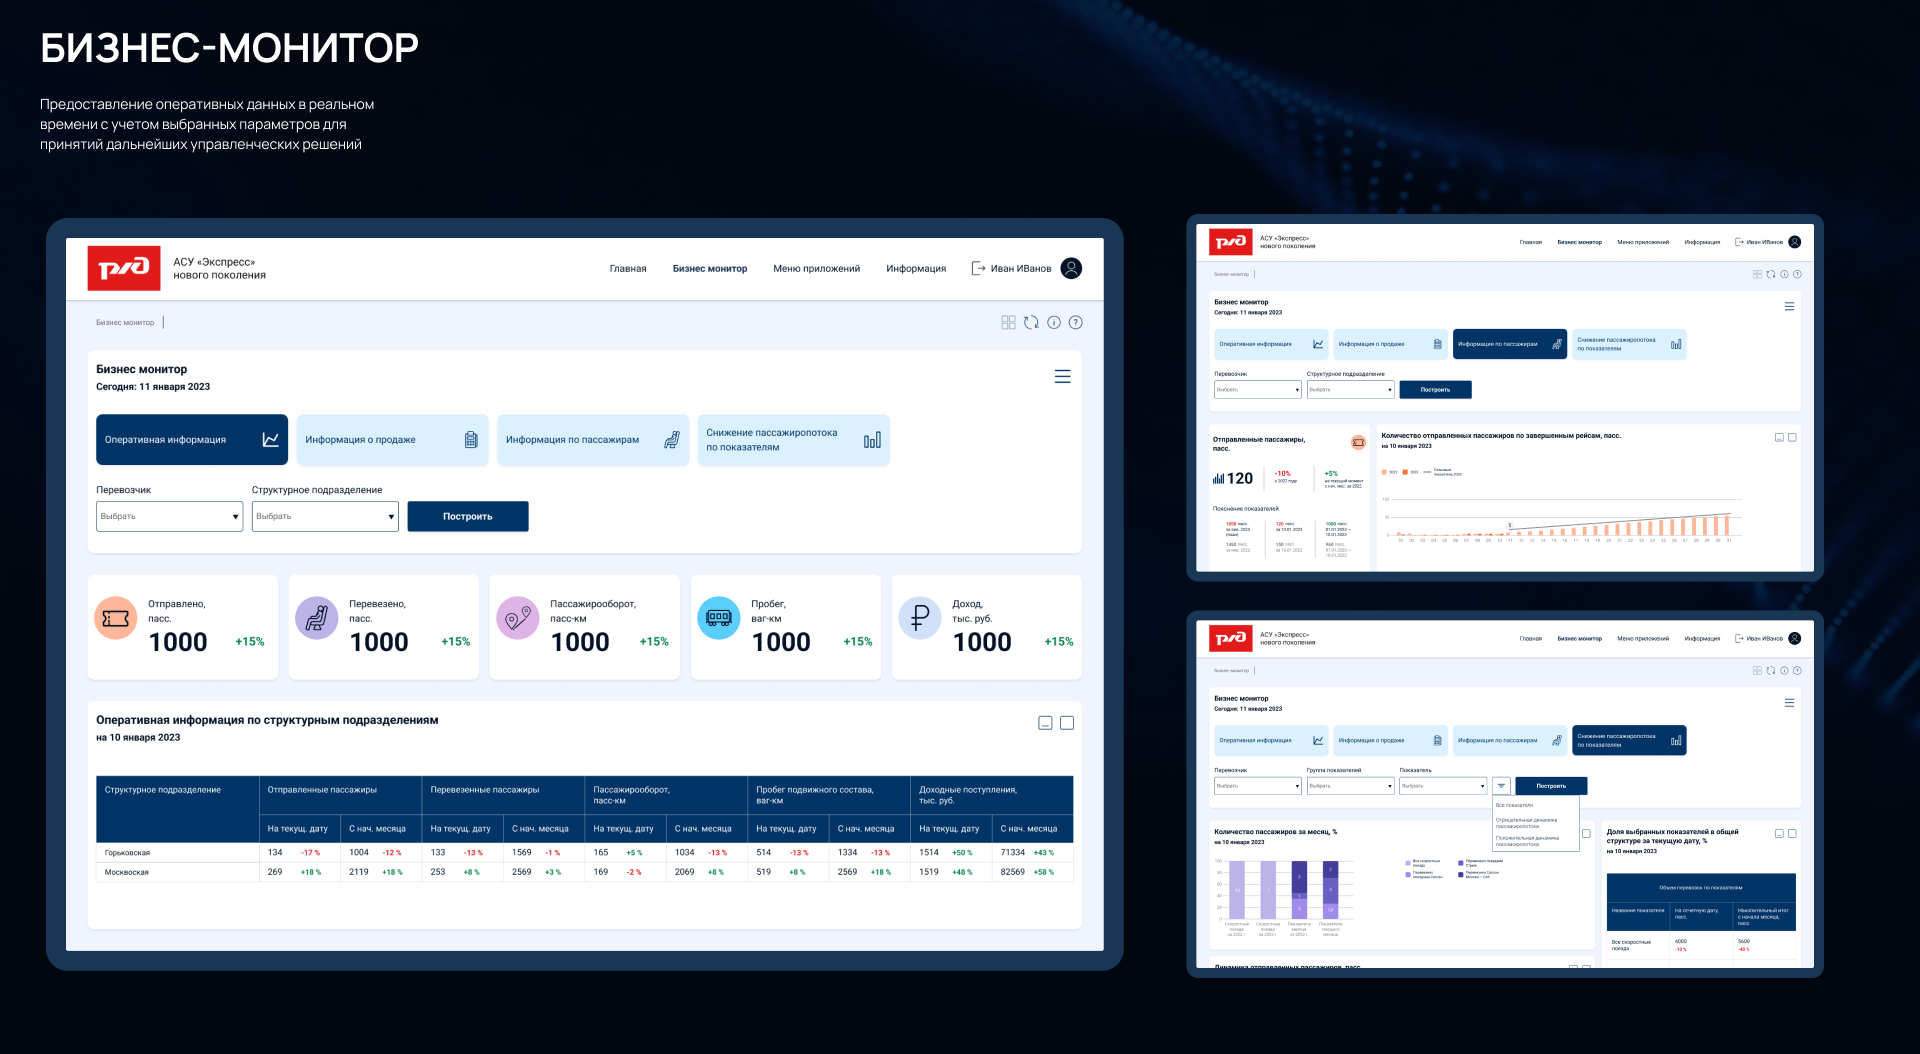Viewport: 1920px width, 1054px height.
Task: Maximize the Количество пассажиров за месяц panel
Action: (1586, 834)
